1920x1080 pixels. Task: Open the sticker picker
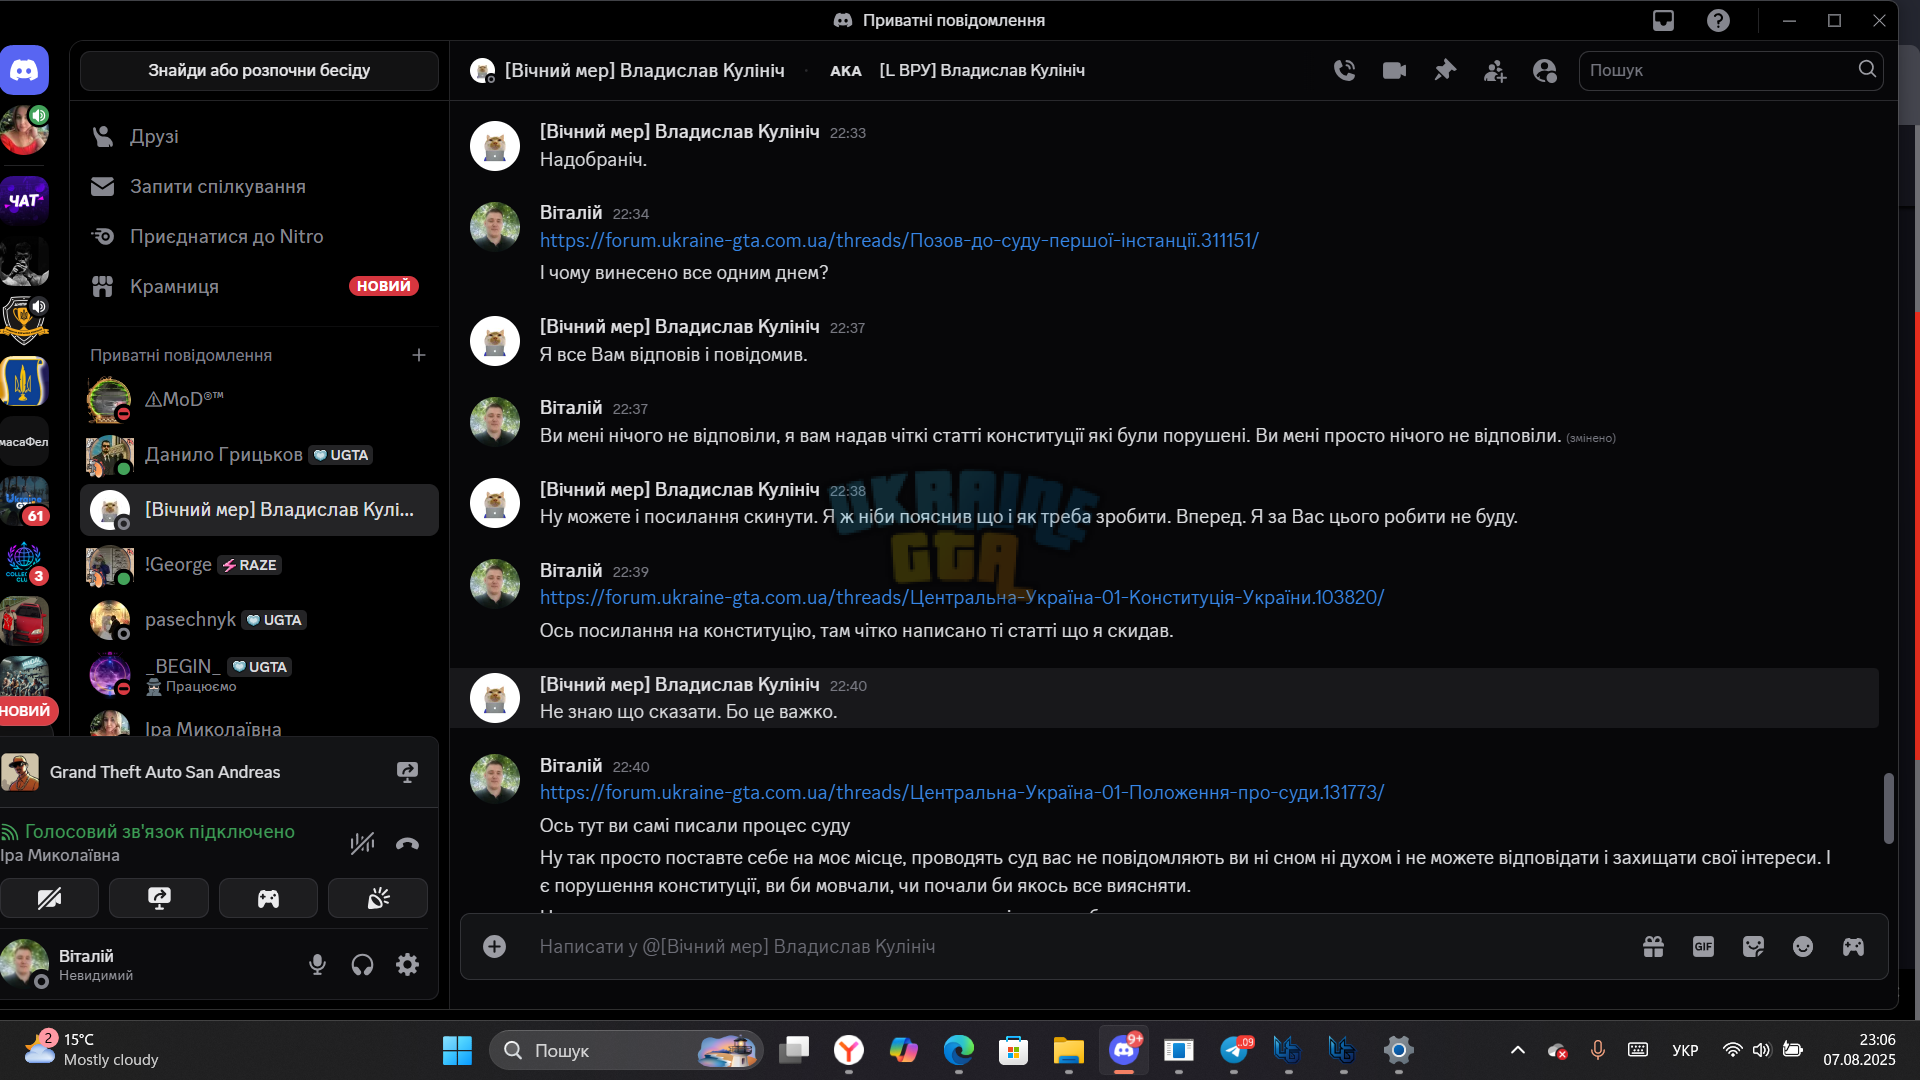[x=1753, y=946]
